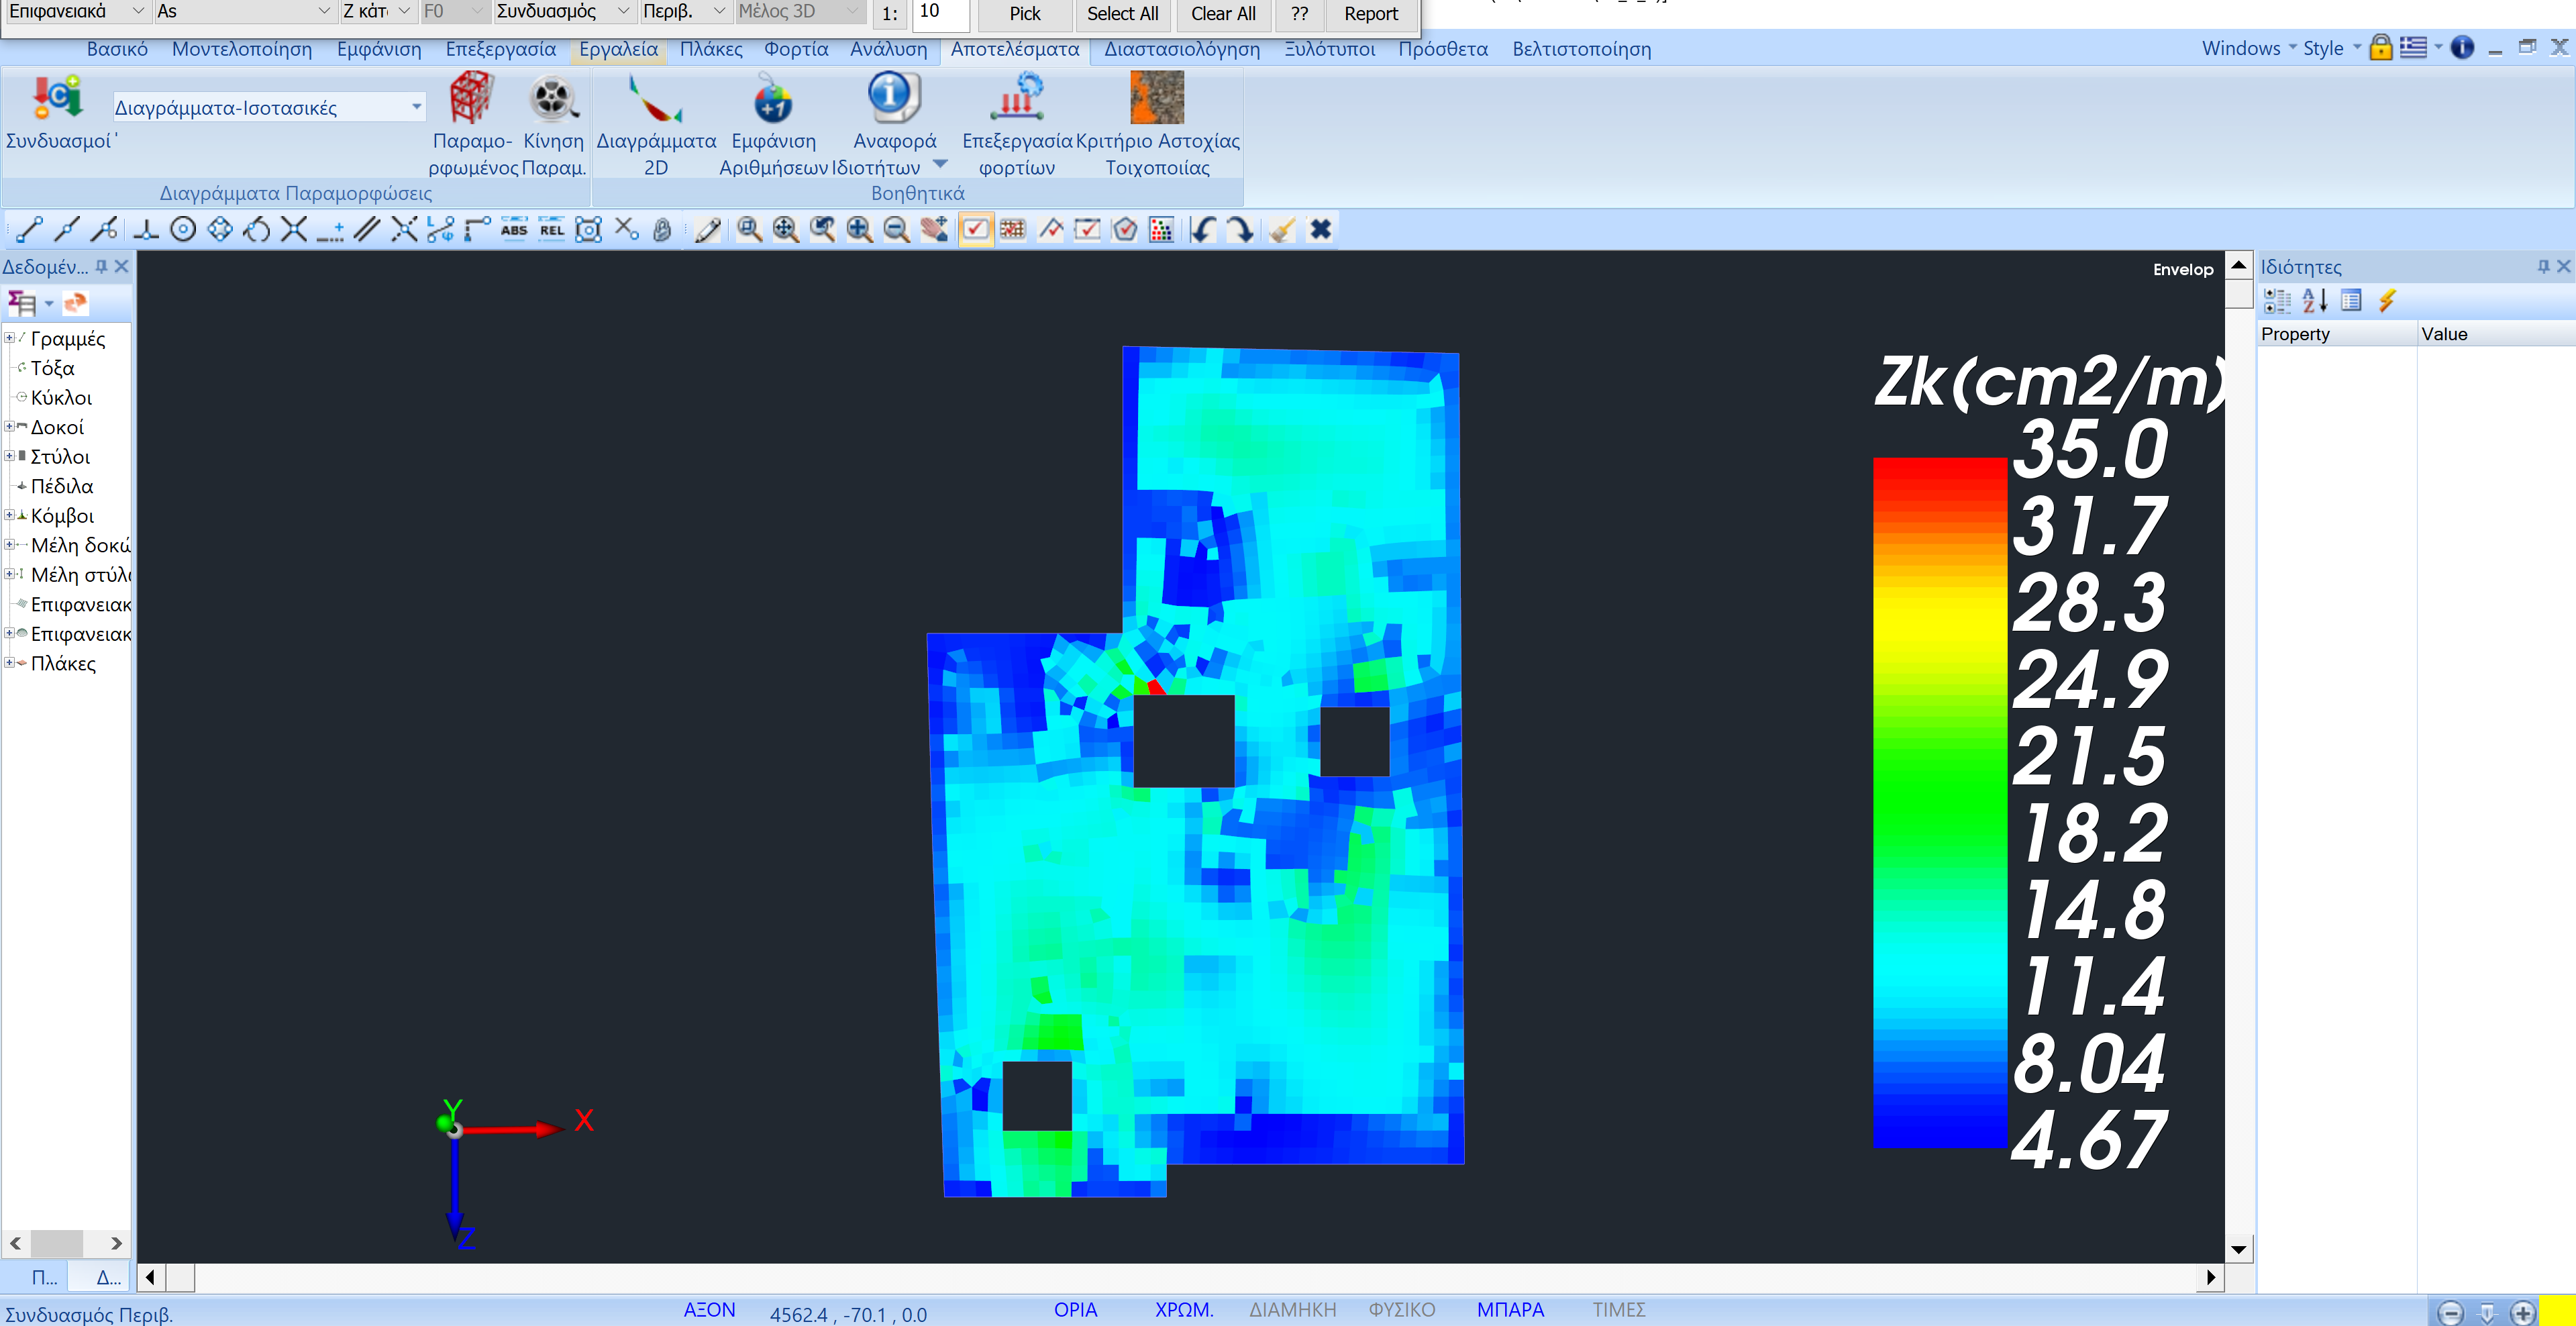2576x1326 pixels.
Task: Select the ABS coordinates snap icon
Action: (x=514, y=230)
